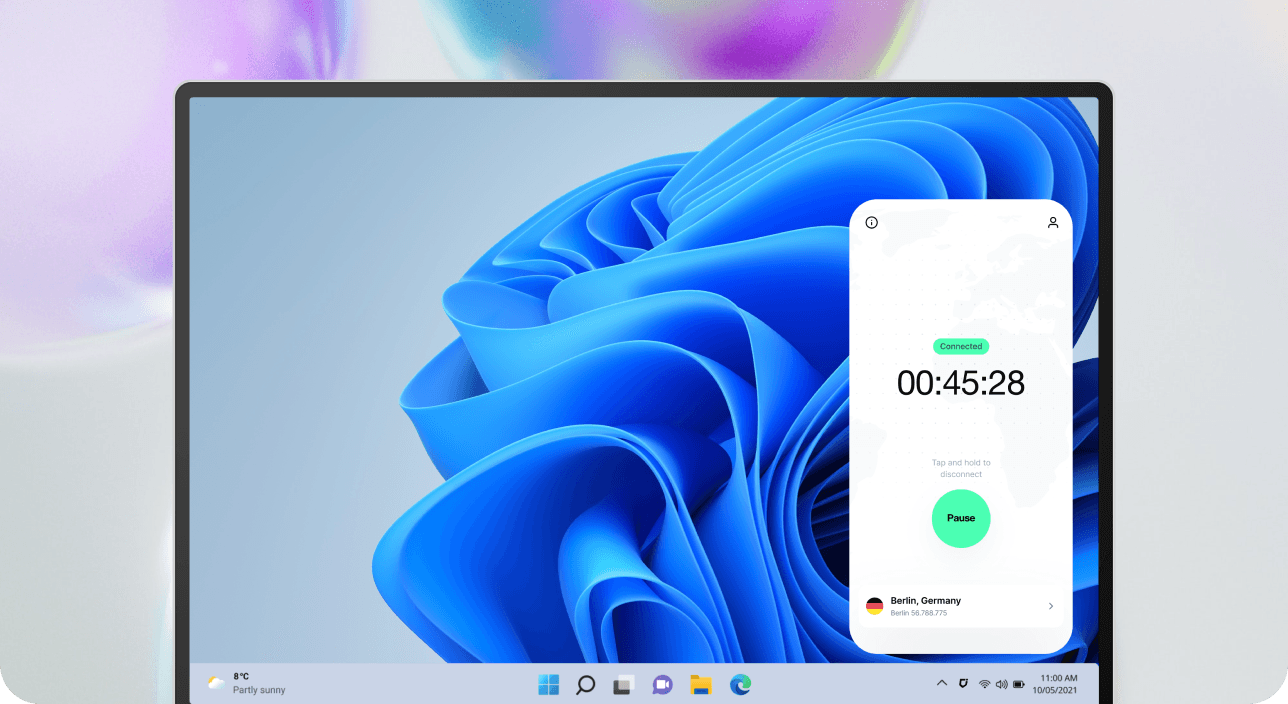Open Windows Security shield icon
Screen dimensions: 1288x704
click(x=963, y=683)
